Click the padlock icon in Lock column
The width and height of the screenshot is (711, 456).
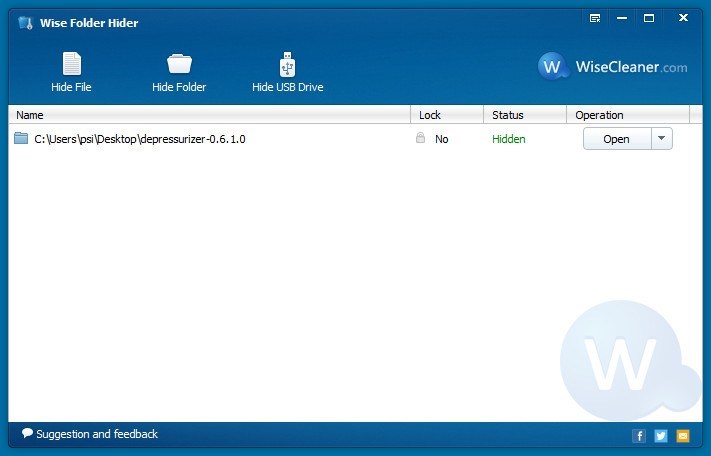point(420,138)
